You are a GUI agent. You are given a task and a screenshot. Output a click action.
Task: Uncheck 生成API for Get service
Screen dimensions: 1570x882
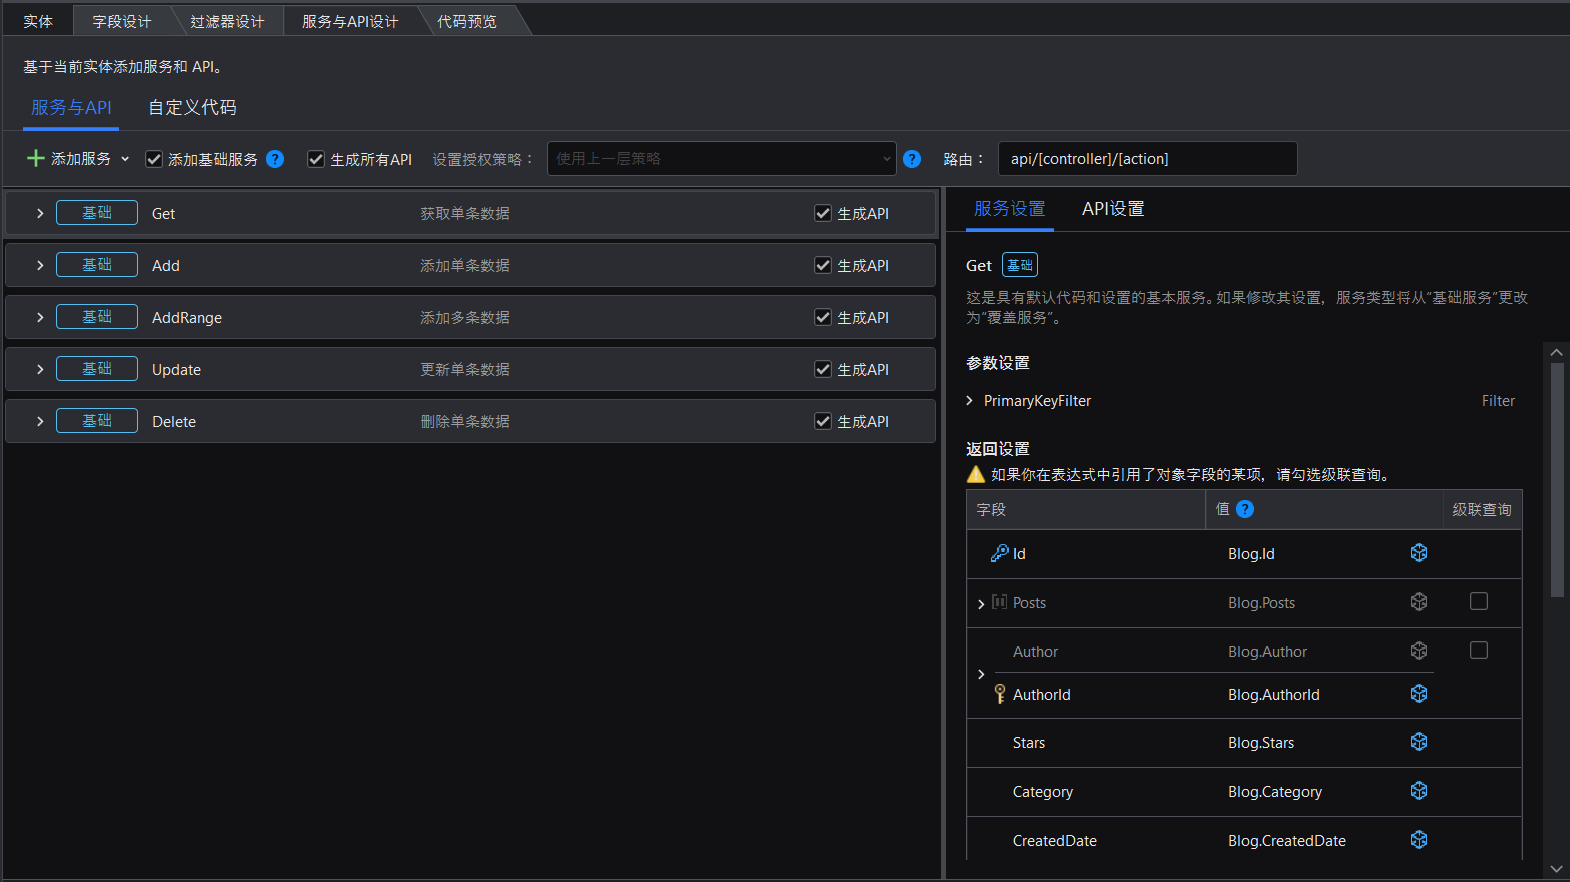pyautogui.click(x=823, y=213)
